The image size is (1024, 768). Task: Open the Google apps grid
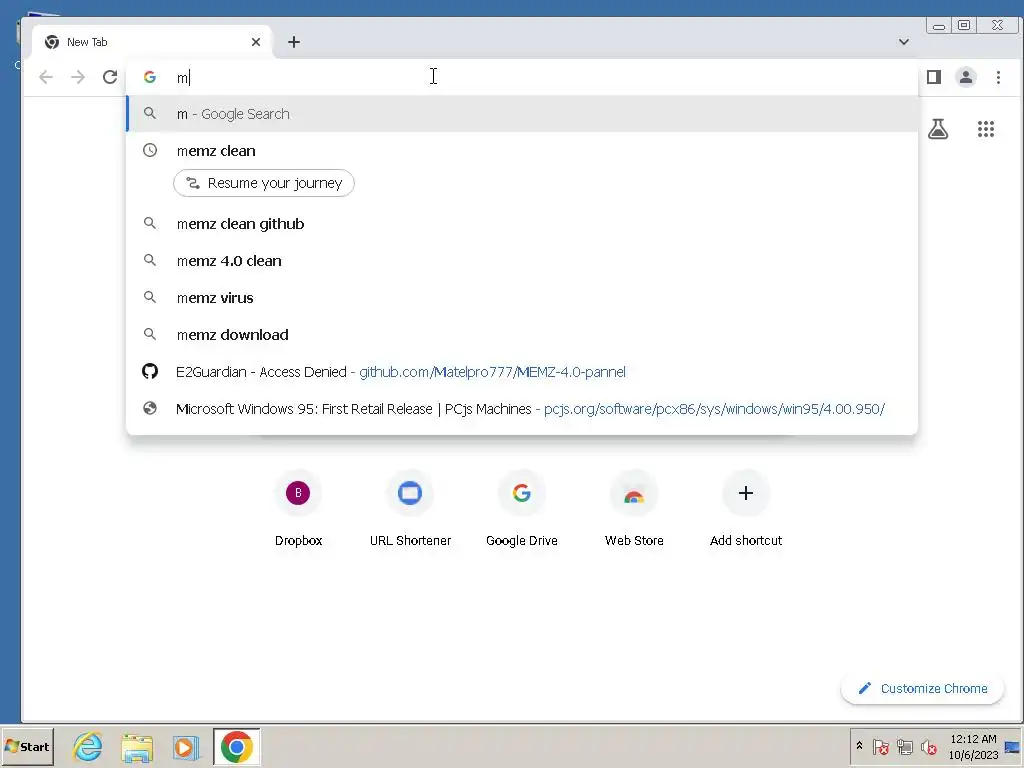(x=985, y=129)
